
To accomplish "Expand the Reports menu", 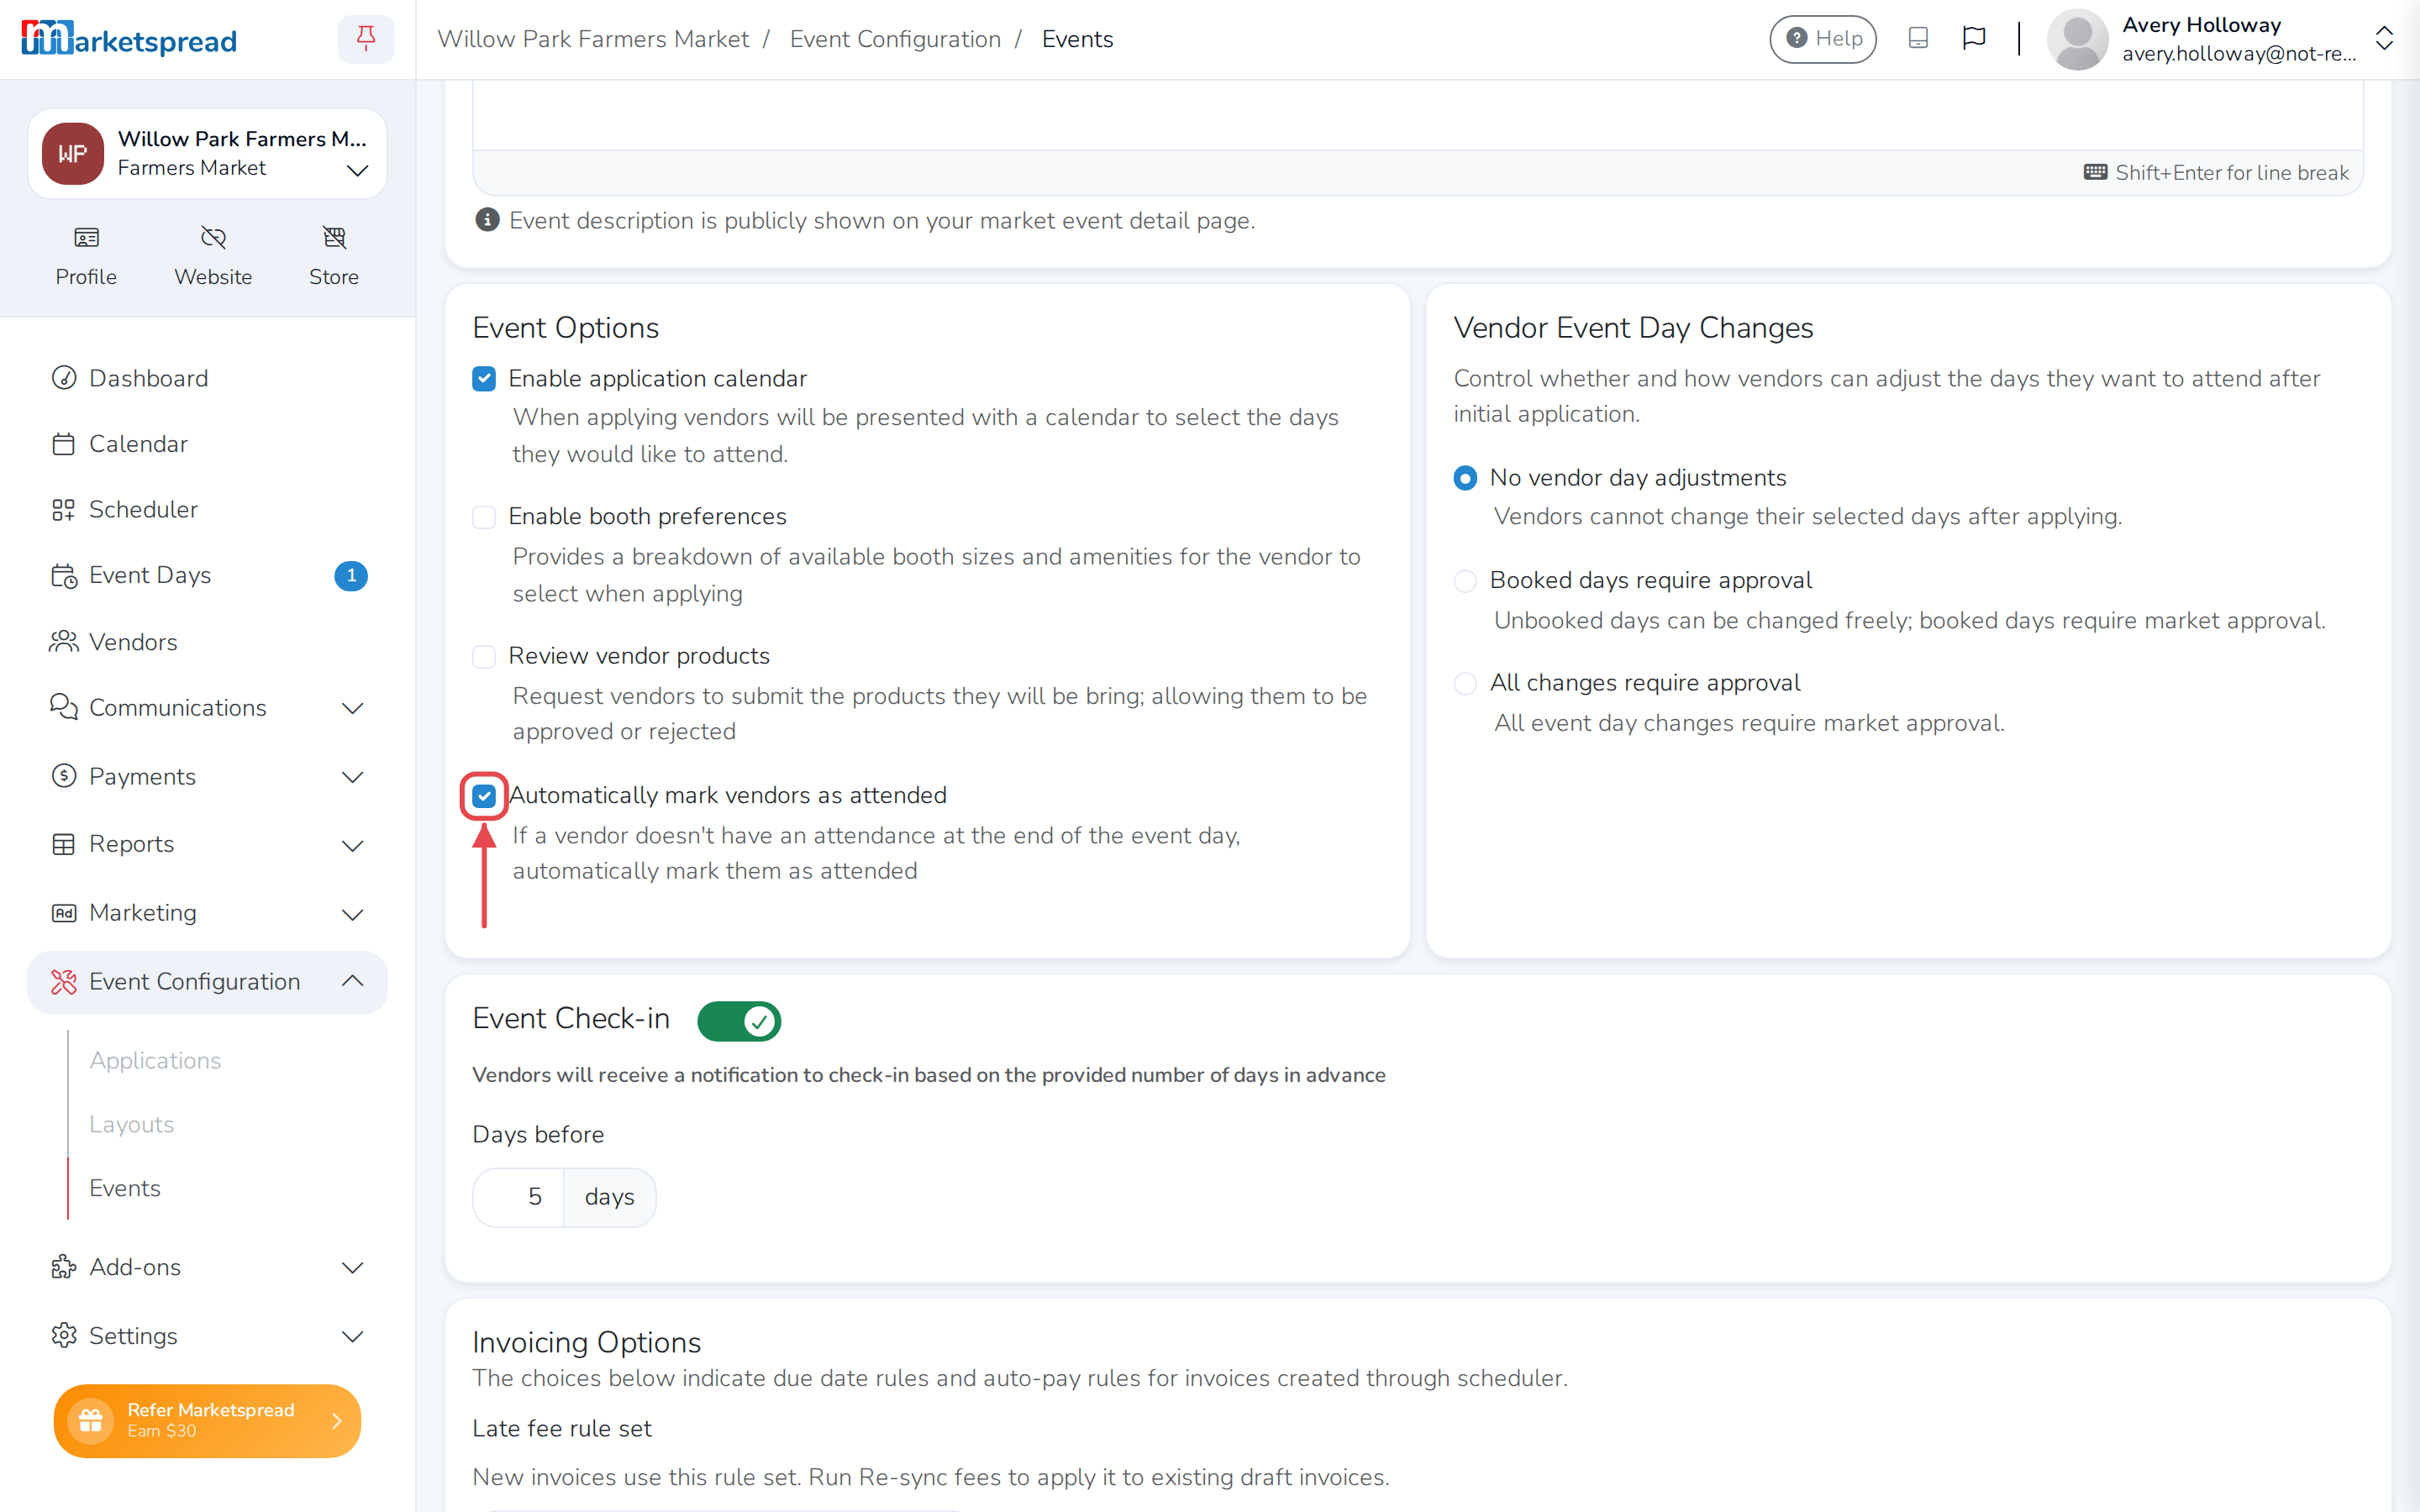I will click(x=207, y=845).
